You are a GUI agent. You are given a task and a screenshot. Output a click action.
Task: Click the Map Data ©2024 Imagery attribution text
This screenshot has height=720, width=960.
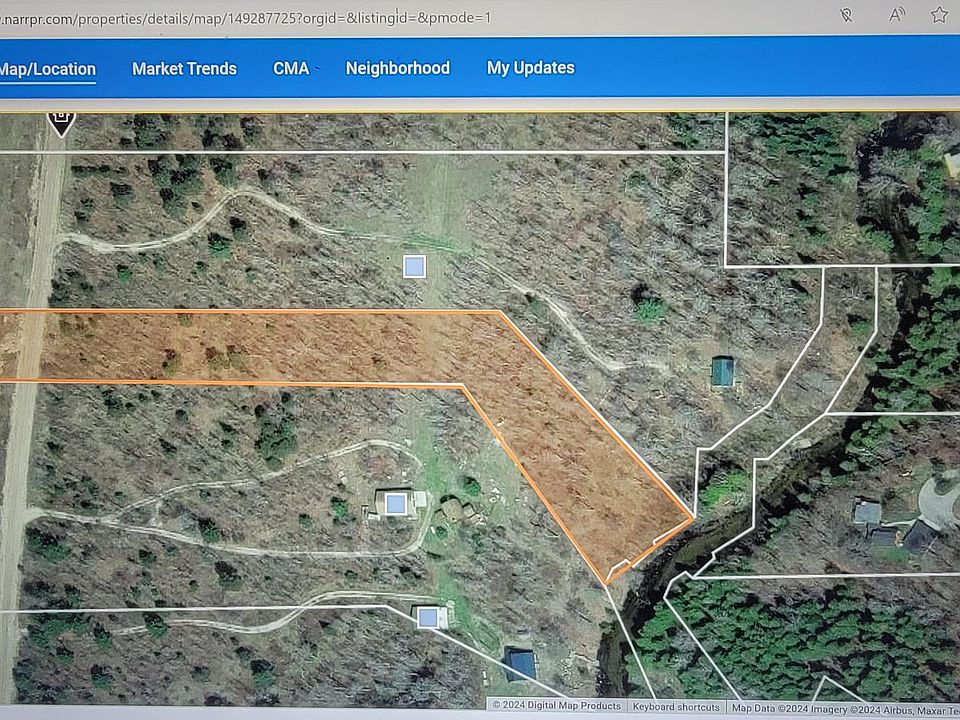pyautogui.click(x=845, y=708)
